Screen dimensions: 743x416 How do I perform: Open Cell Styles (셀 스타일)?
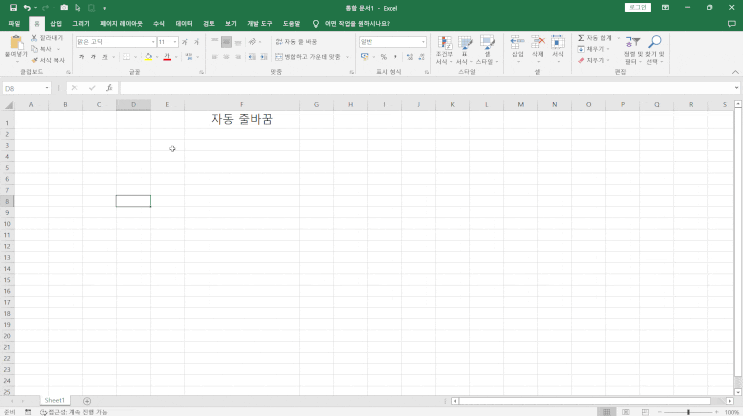click(486, 50)
